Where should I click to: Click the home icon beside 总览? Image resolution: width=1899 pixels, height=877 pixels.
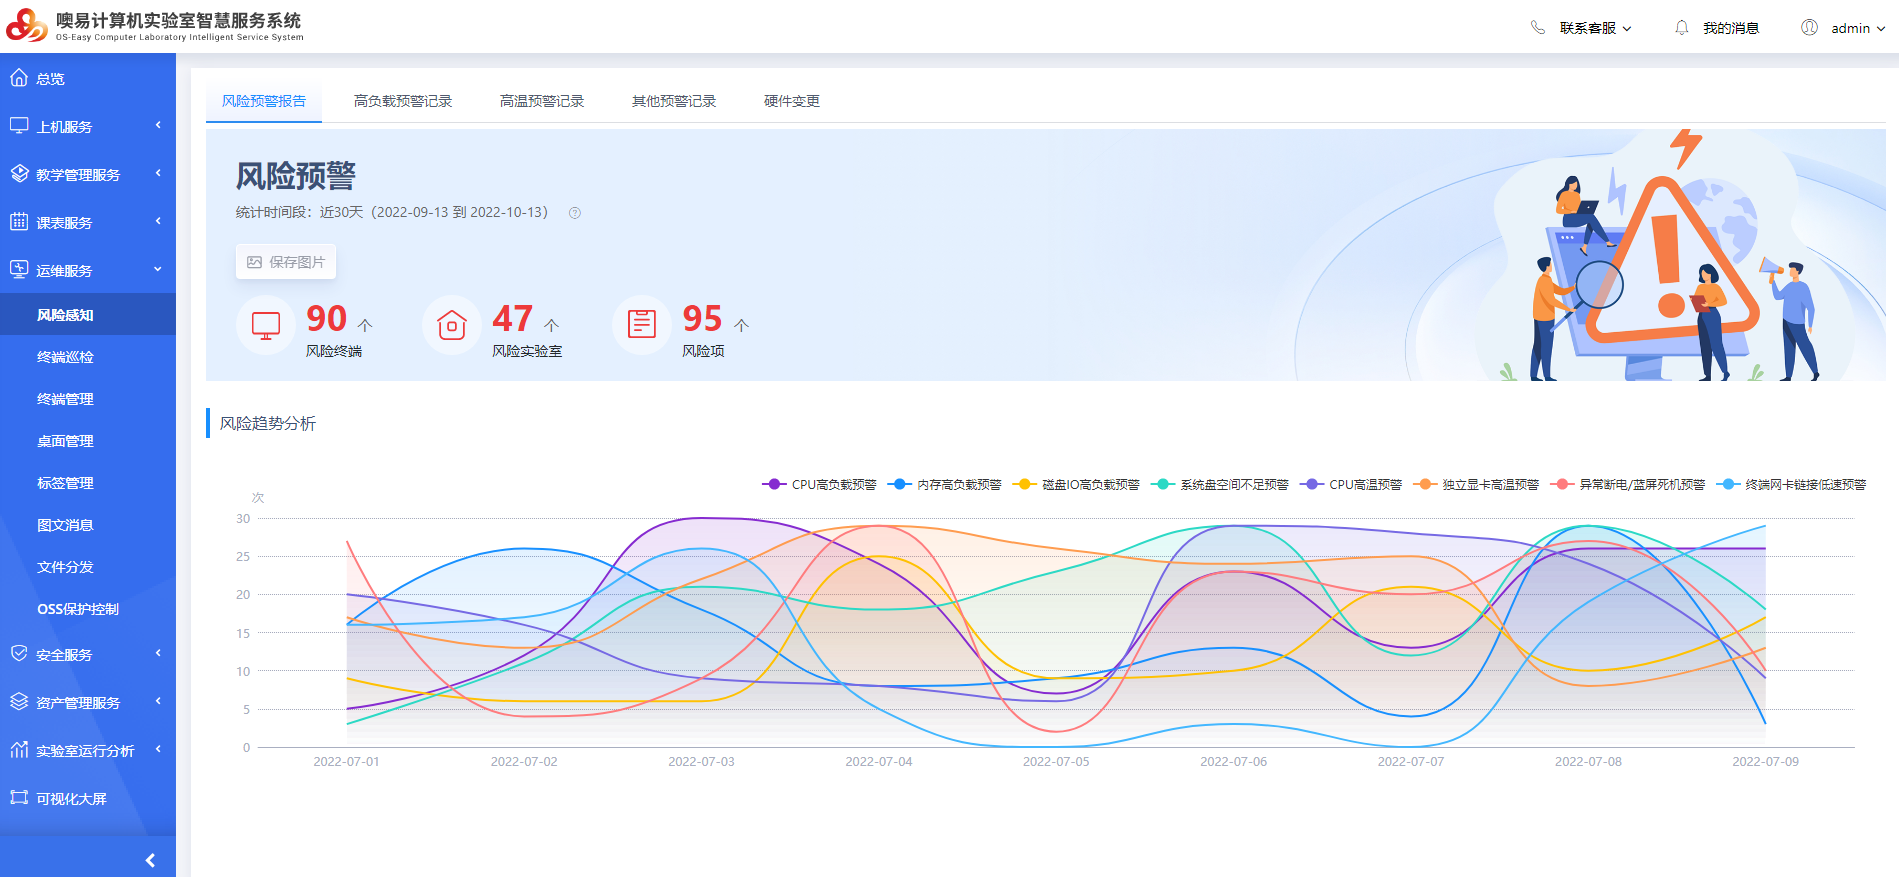tap(19, 78)
